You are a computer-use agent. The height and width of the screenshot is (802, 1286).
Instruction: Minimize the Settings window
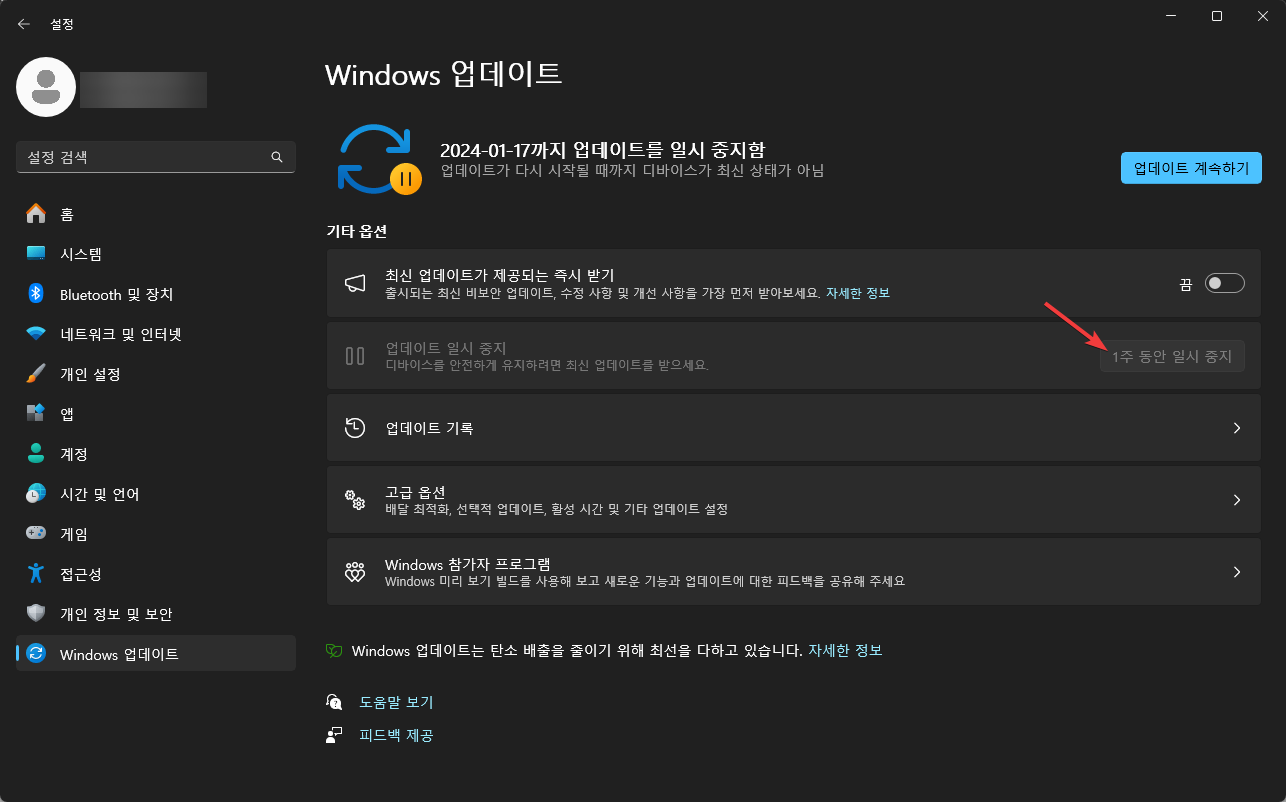coord(1171,16)
